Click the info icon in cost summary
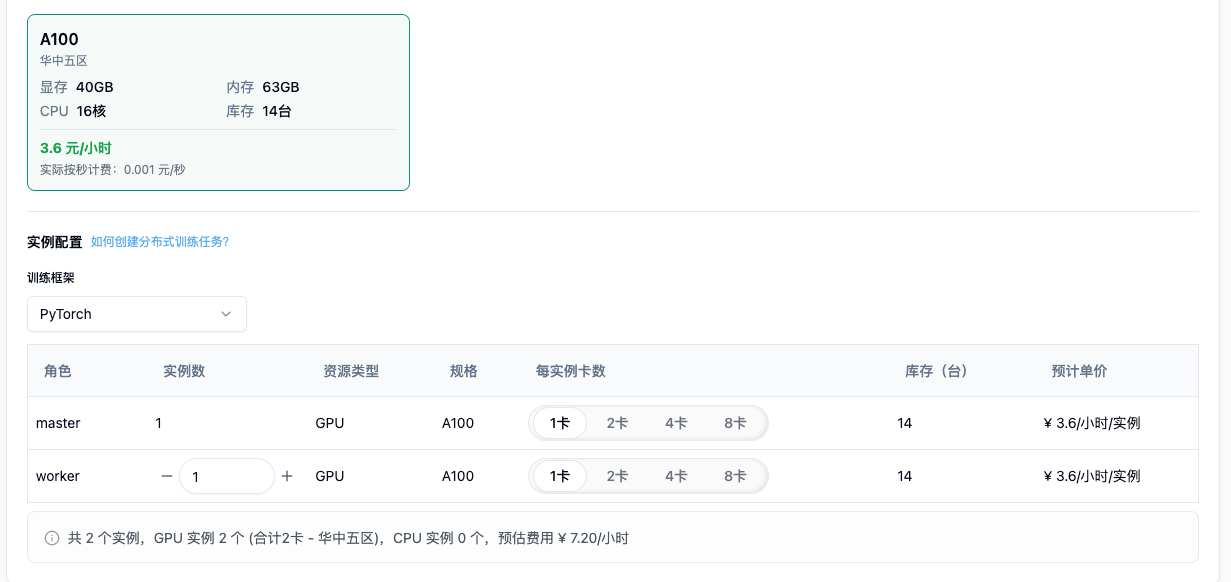The height and width of the screenshot is (582, 1231). tap(52, 538)
